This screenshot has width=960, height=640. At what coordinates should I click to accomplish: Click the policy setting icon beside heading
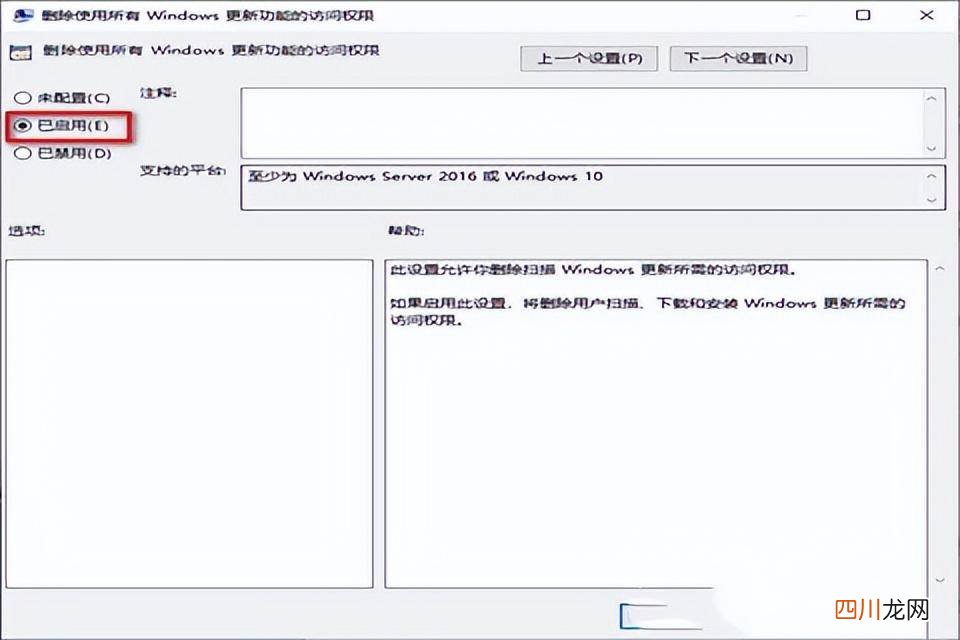coord(21,53)
